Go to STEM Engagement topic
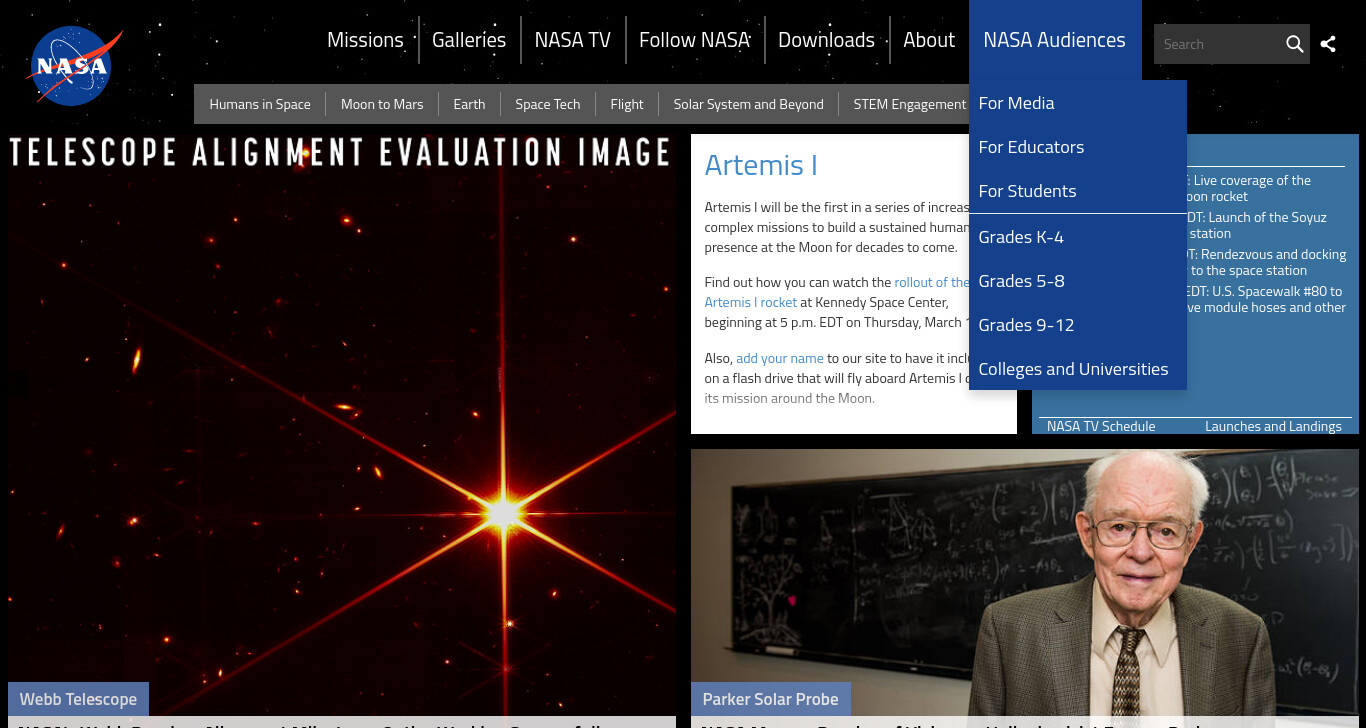Image resolution: width=1366 pixels, height=728 pixels. tap(909, 104)
